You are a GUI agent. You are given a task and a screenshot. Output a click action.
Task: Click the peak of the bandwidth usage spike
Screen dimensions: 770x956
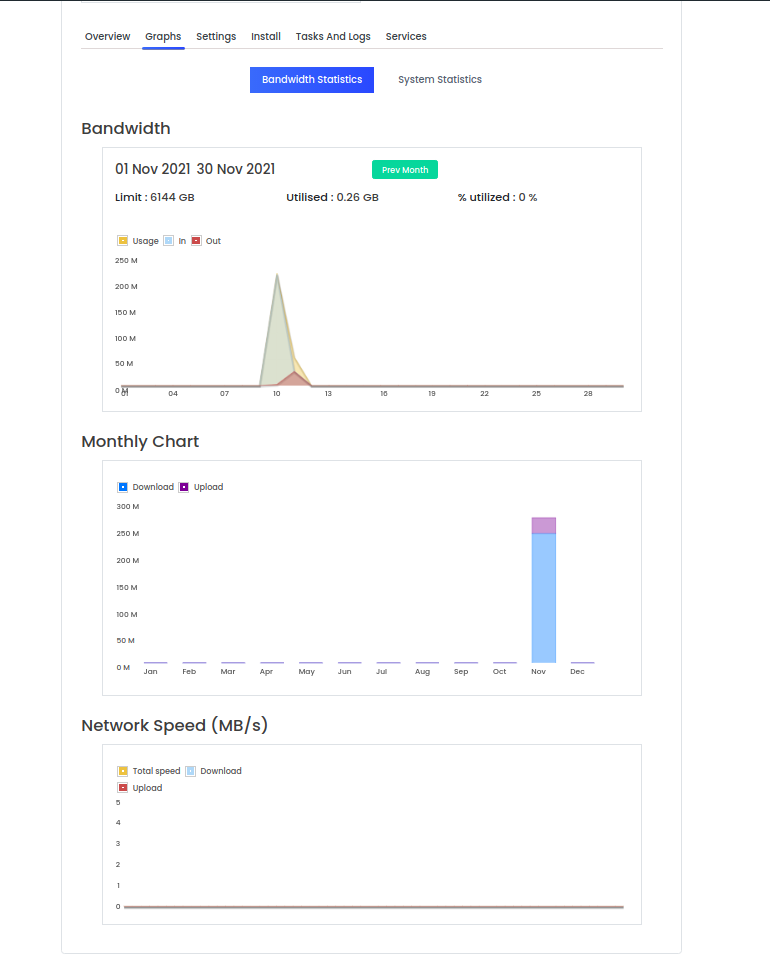coord(277,276)
